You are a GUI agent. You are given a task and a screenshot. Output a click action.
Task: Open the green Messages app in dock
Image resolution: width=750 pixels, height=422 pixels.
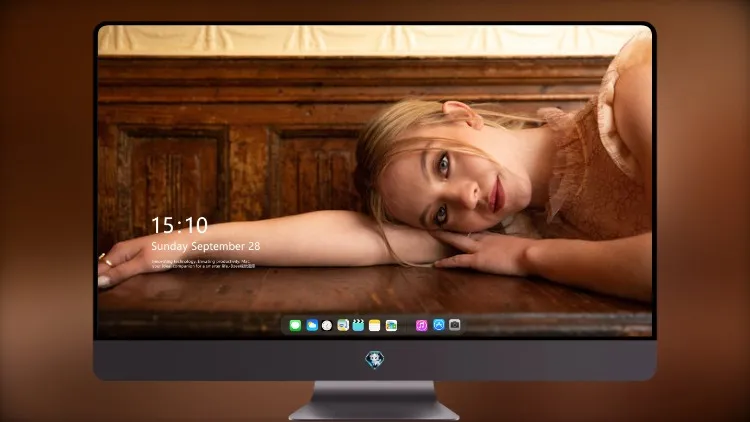tap(295, 325)
